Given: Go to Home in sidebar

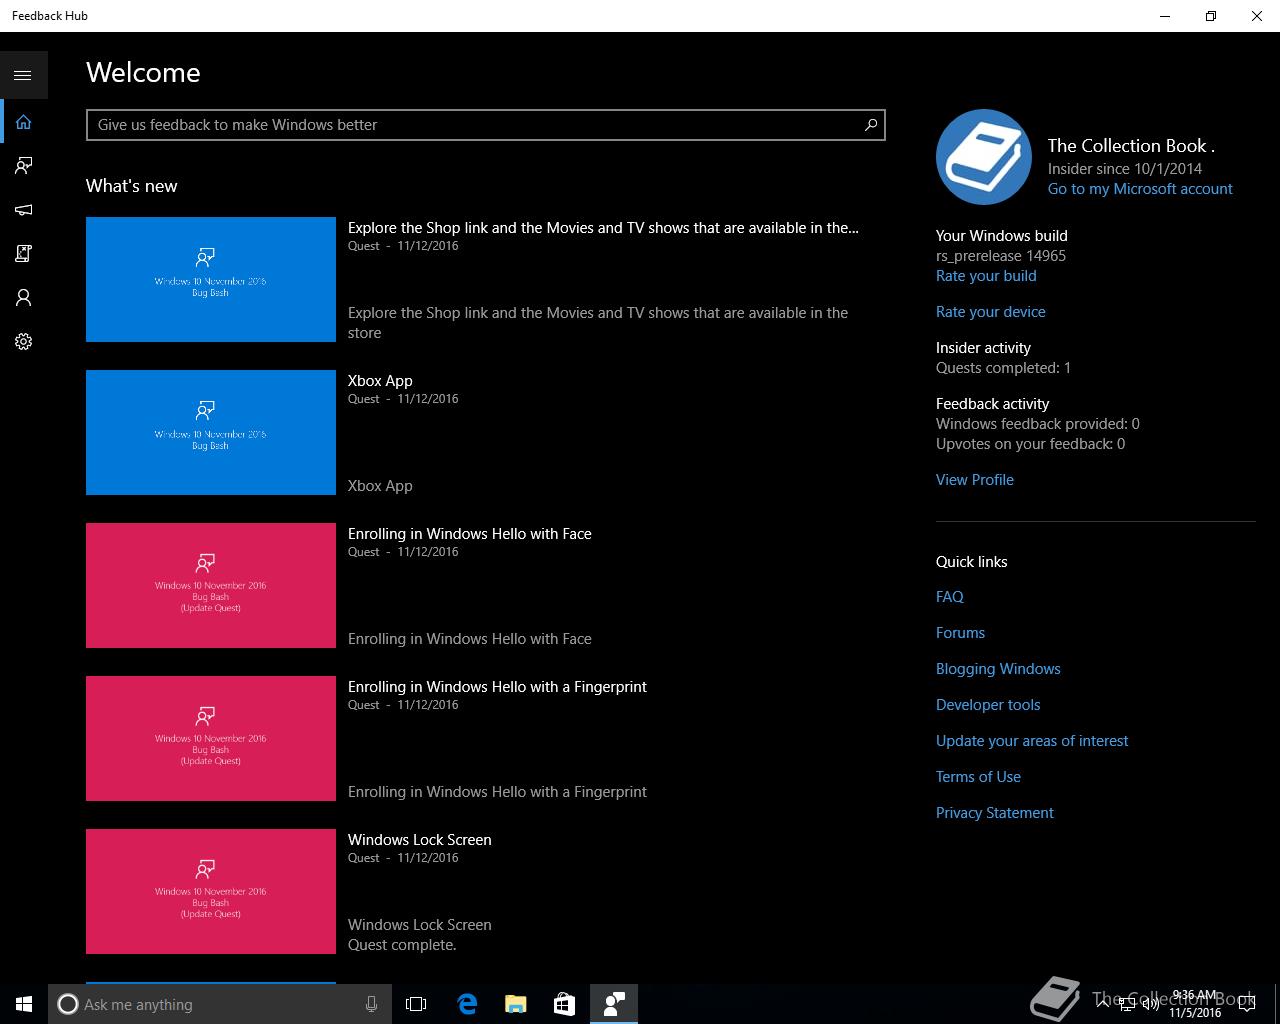Looking at the screenshot, I should click(23, 122).
